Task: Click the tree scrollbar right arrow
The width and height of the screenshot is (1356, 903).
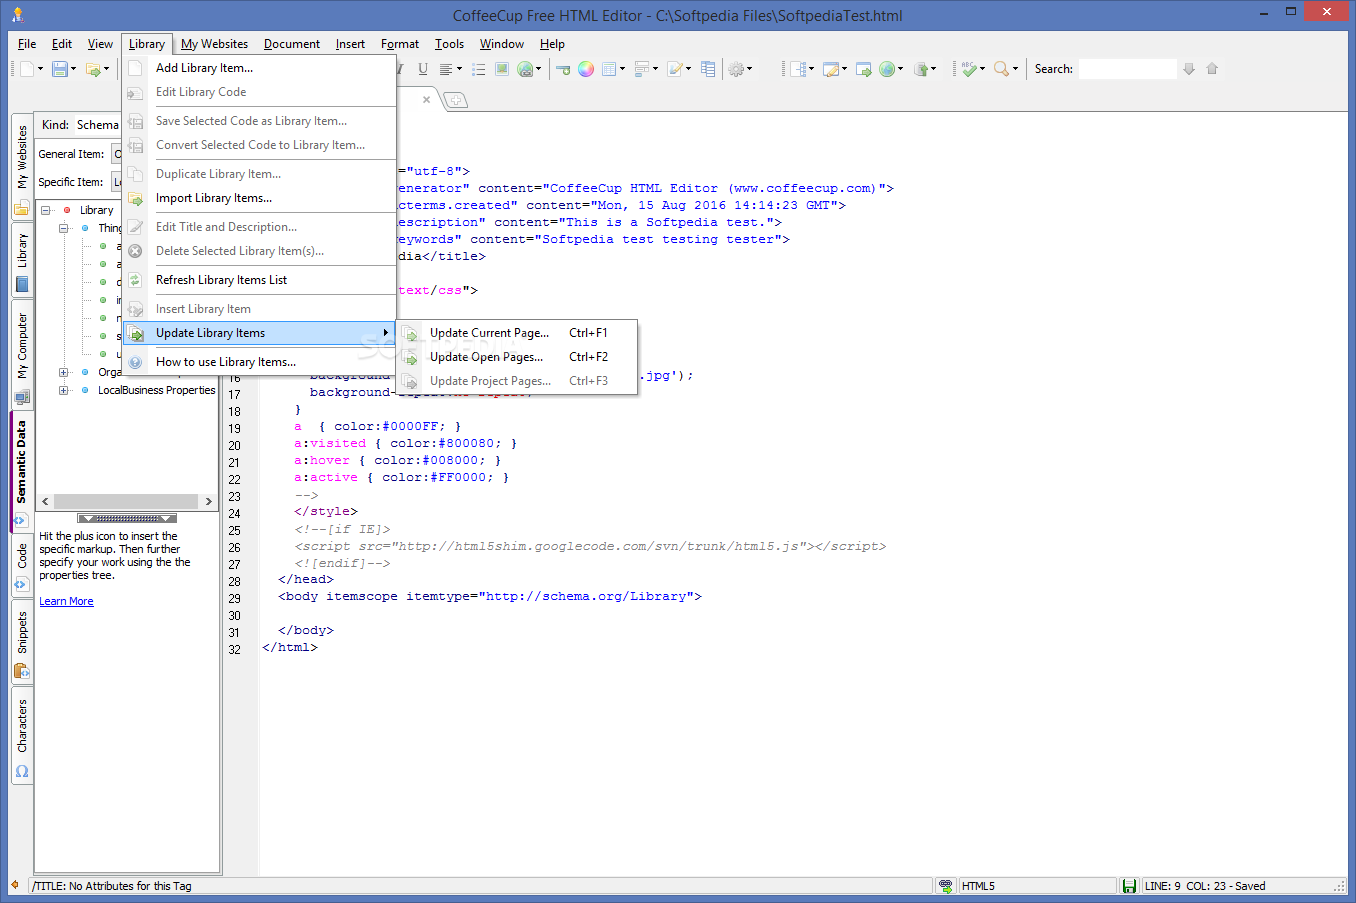Action: pyautogui.click(x=208, y=502)
